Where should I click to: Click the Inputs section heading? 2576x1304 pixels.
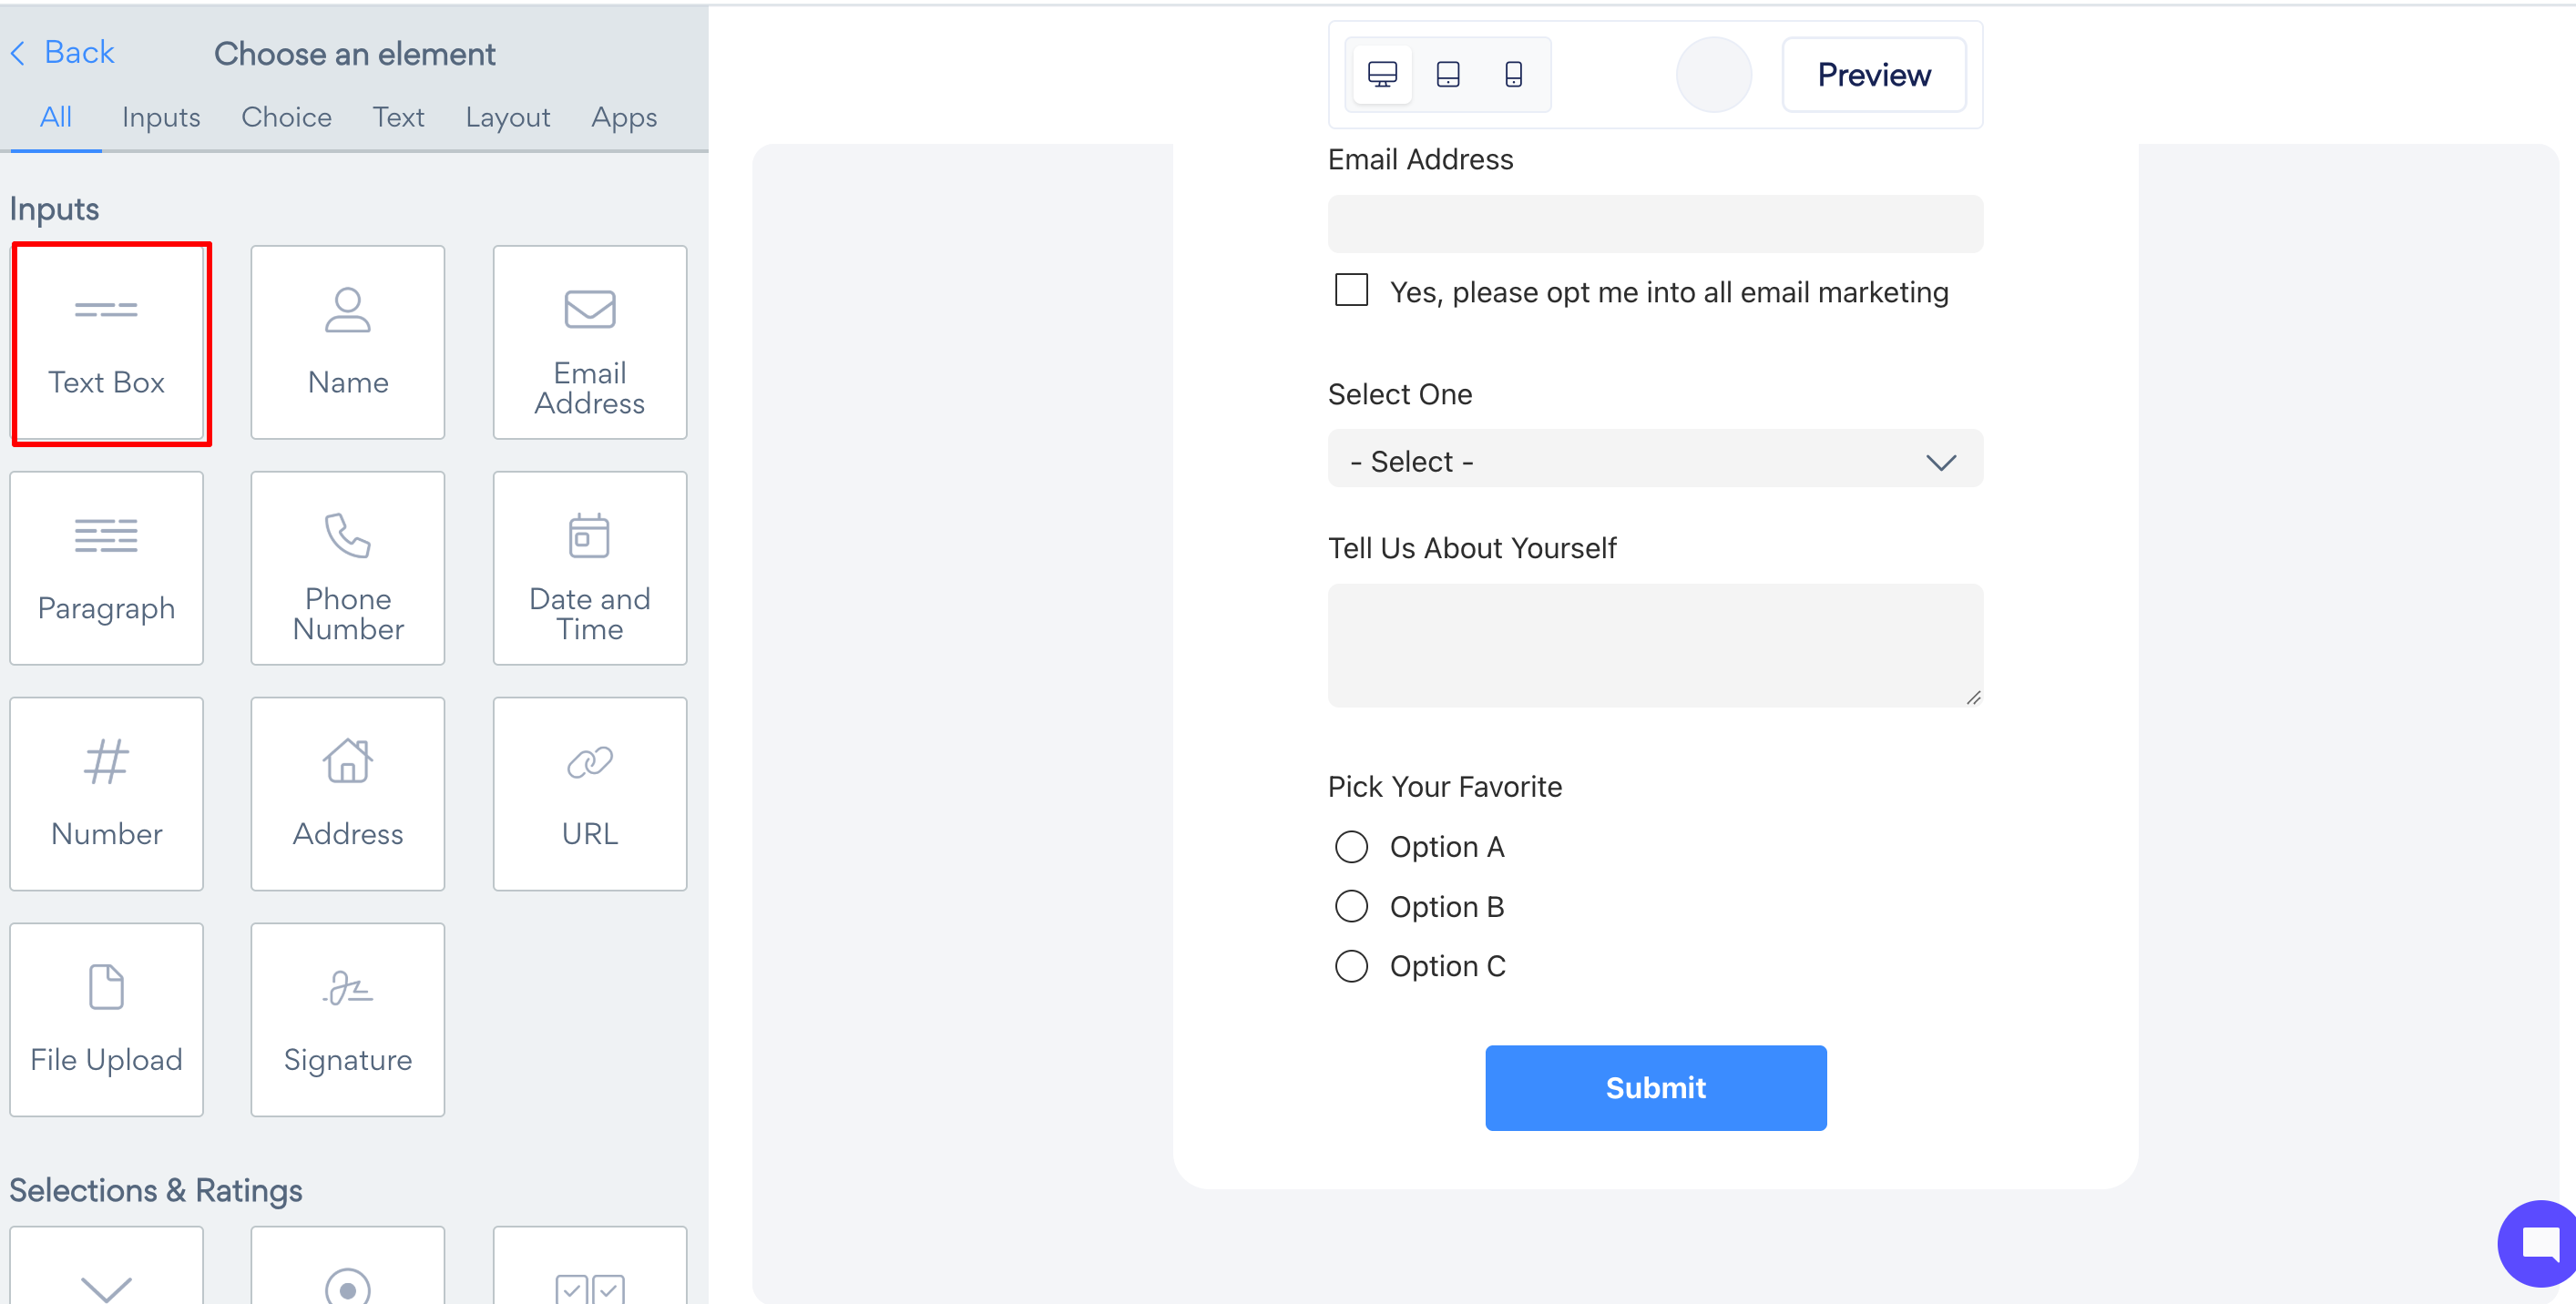tap(54, 209)
